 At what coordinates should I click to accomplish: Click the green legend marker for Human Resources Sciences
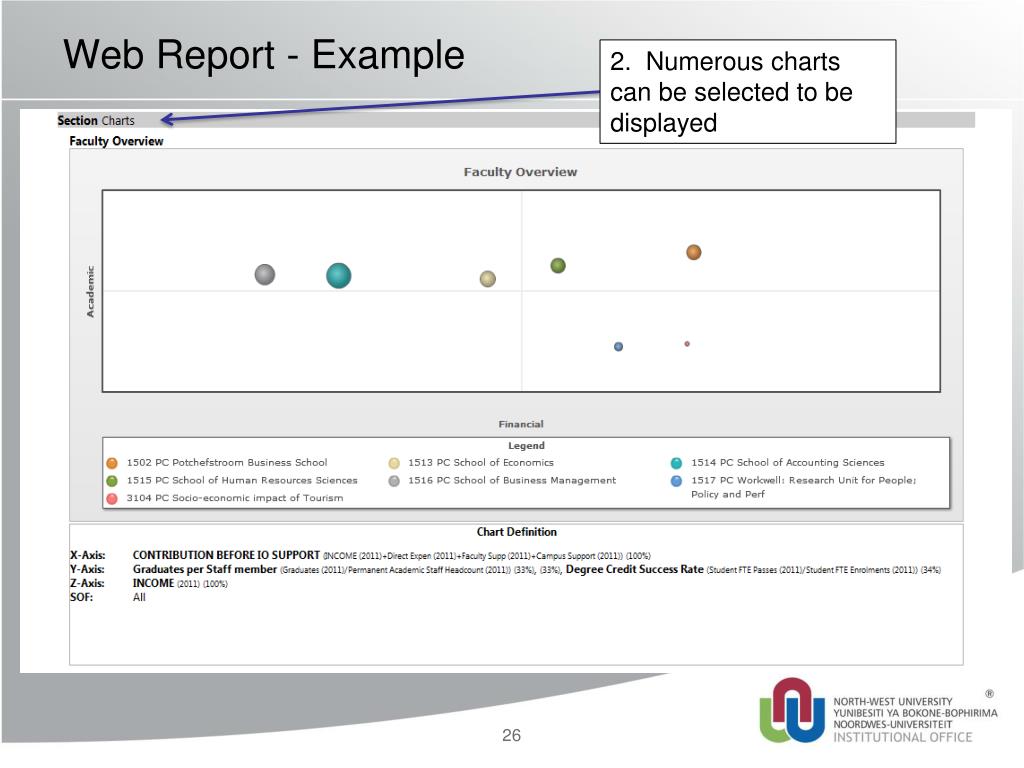point(112,481)
